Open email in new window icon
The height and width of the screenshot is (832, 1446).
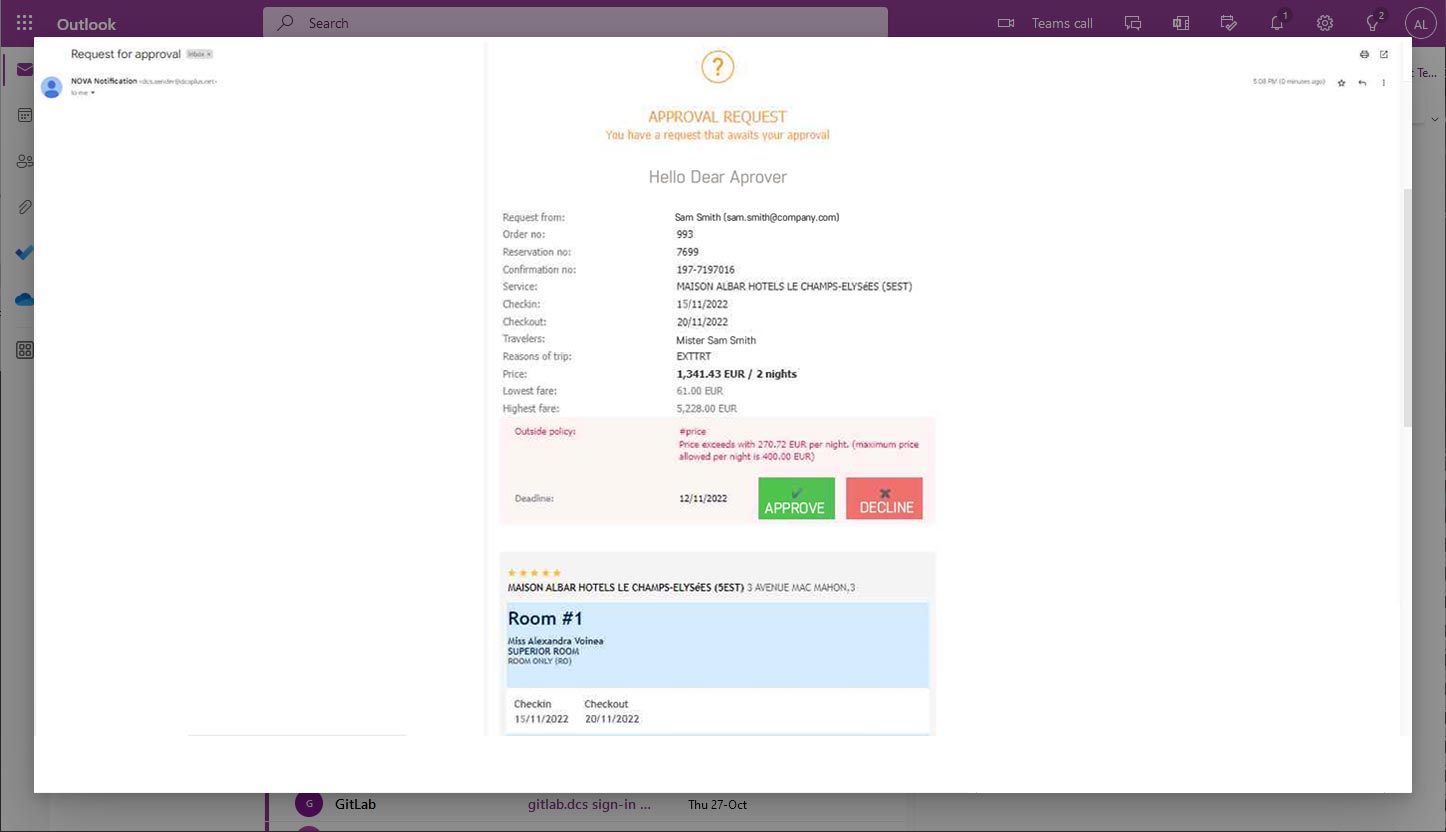pos(1384,54)
